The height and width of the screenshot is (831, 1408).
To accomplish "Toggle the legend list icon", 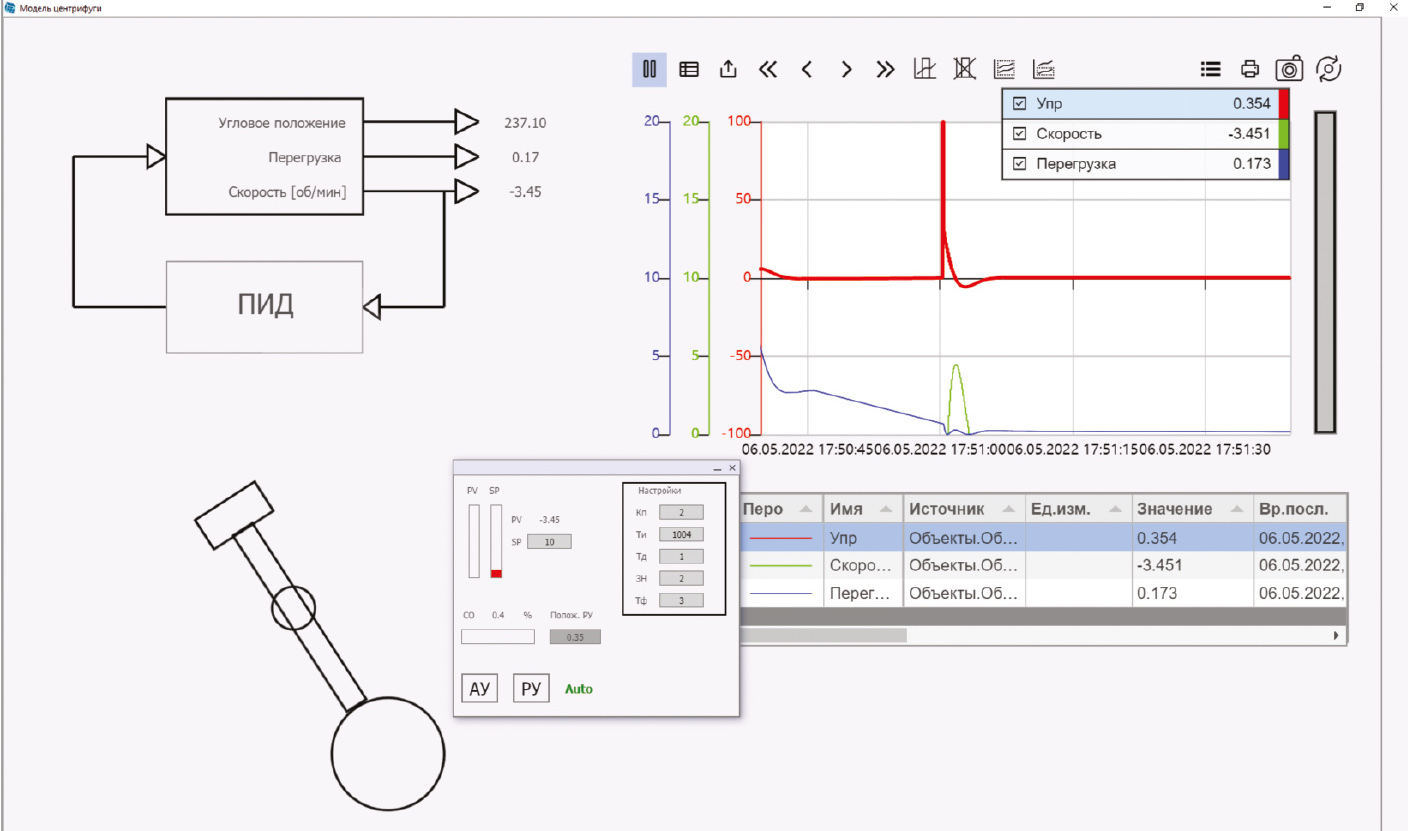I will click(x=1210, y=69).
